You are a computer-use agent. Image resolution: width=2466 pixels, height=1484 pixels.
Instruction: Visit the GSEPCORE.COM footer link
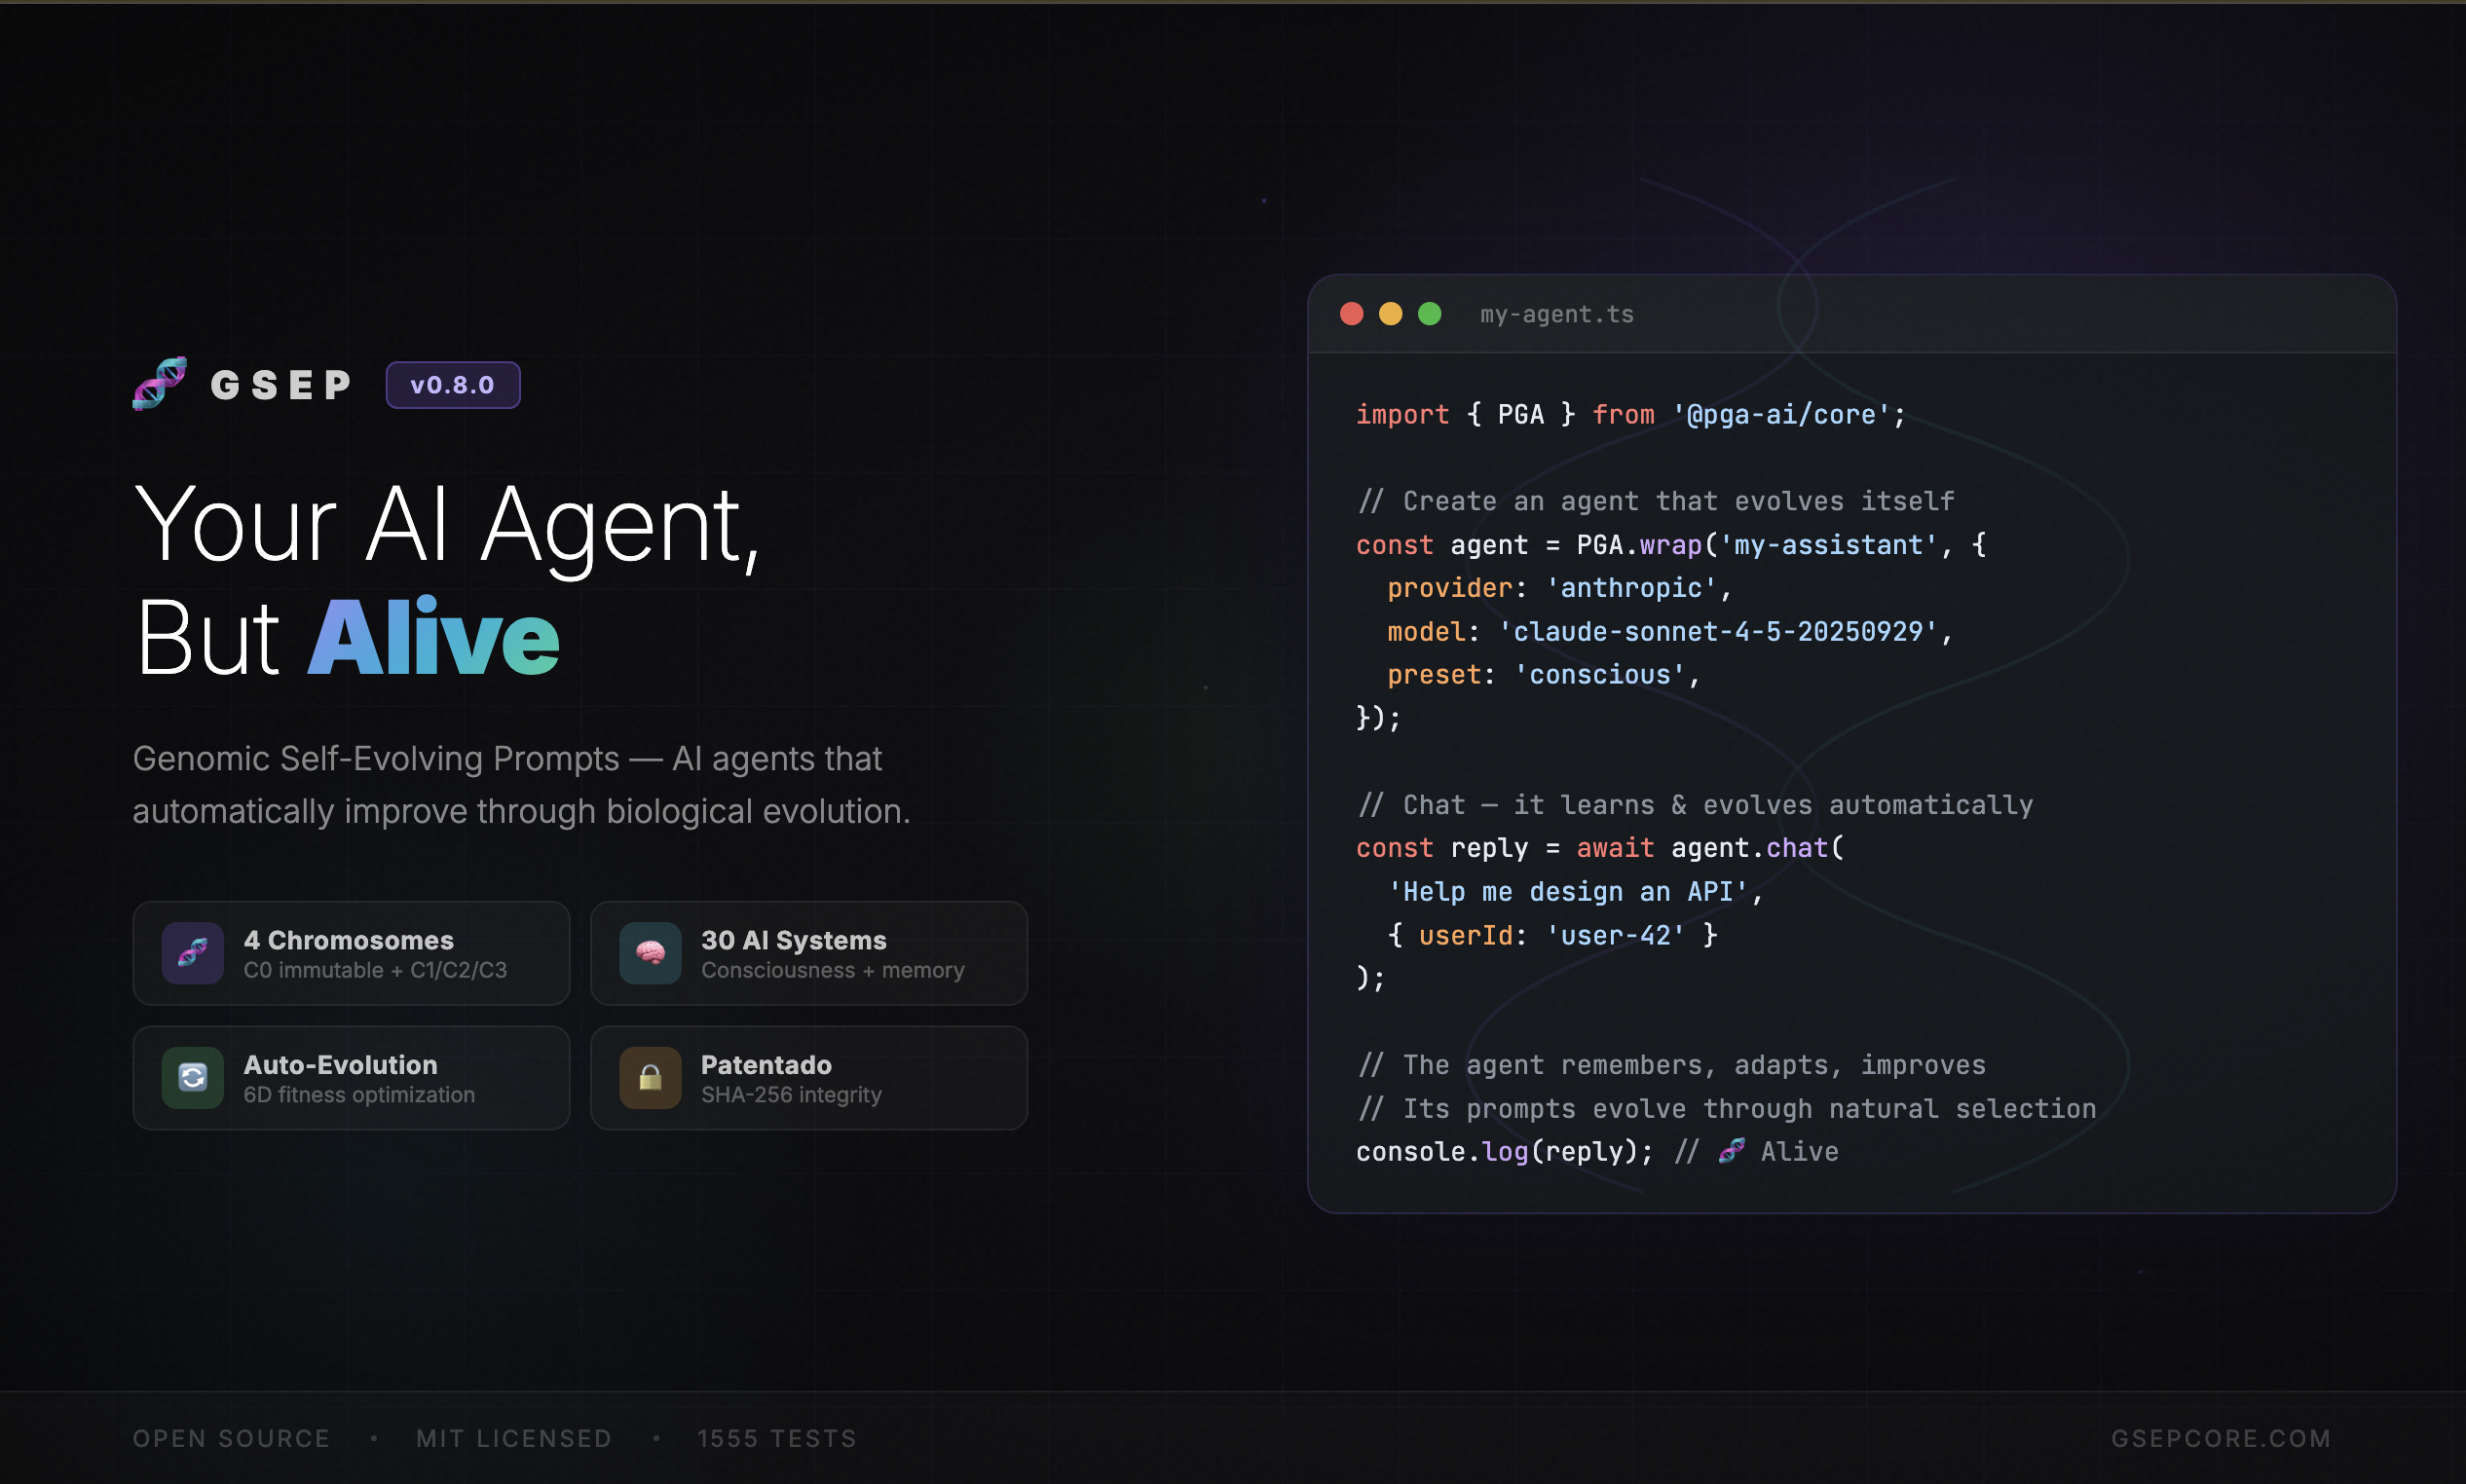(x=2220, y=1438)
